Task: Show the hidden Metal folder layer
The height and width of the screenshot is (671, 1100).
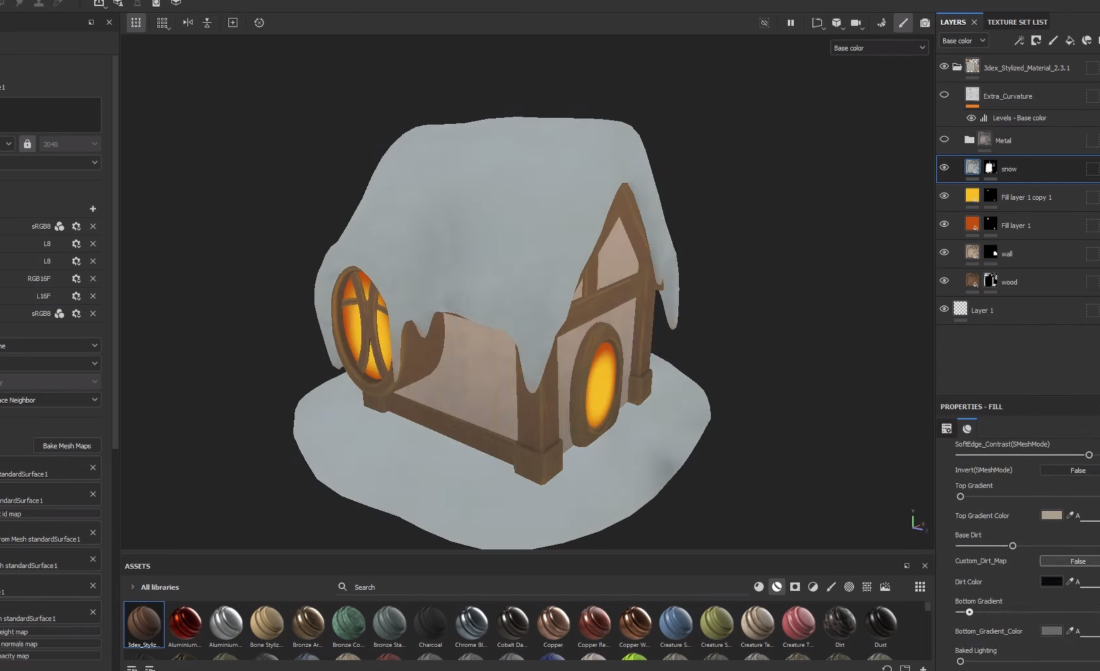Action: [944, 140]
